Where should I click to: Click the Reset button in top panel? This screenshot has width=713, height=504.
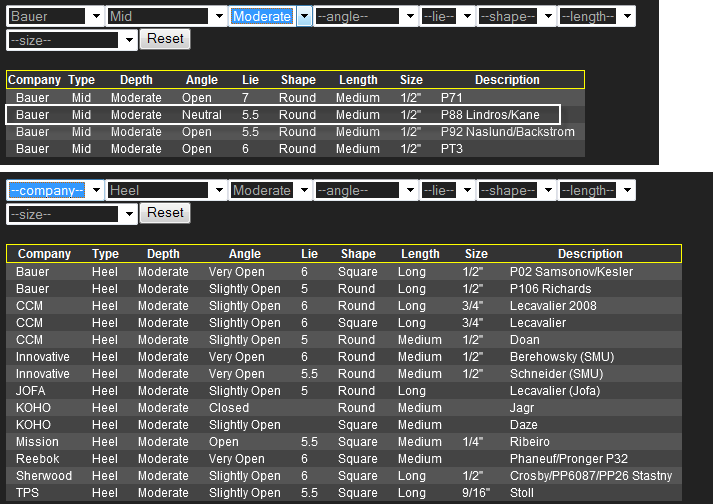(x=165, y=39)
